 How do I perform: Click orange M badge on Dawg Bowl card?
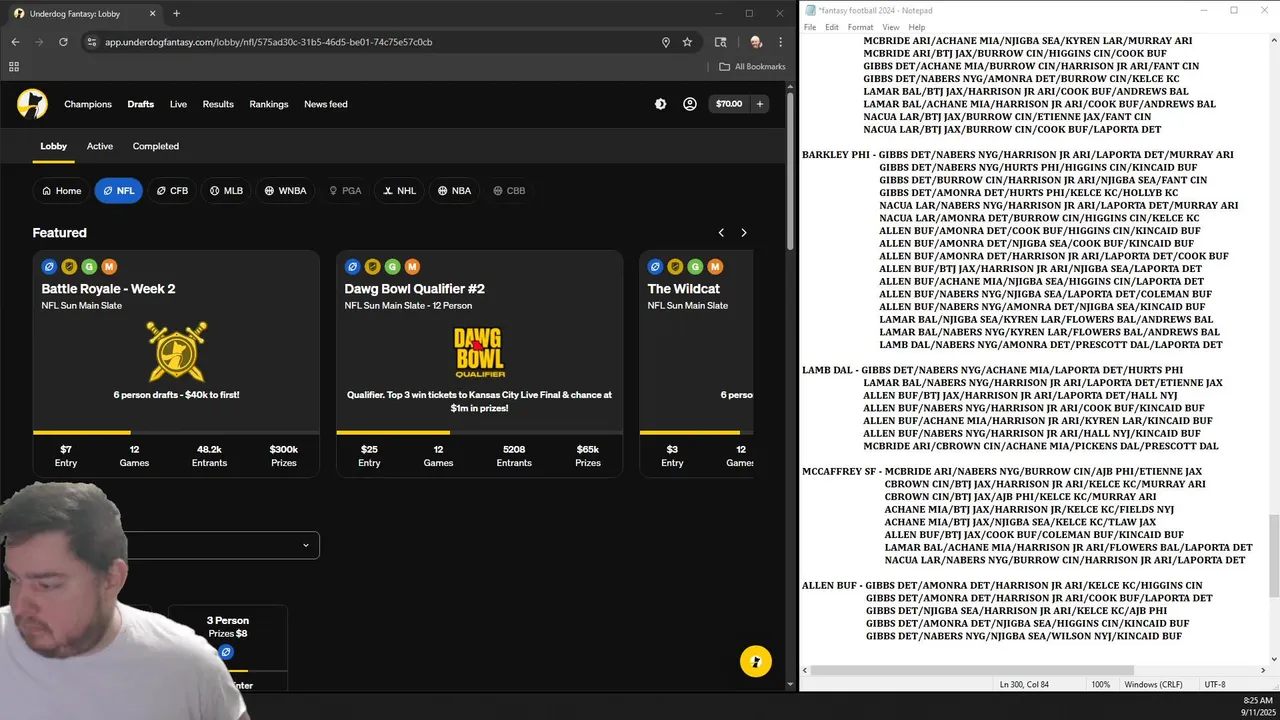click(x=412, y=267)
